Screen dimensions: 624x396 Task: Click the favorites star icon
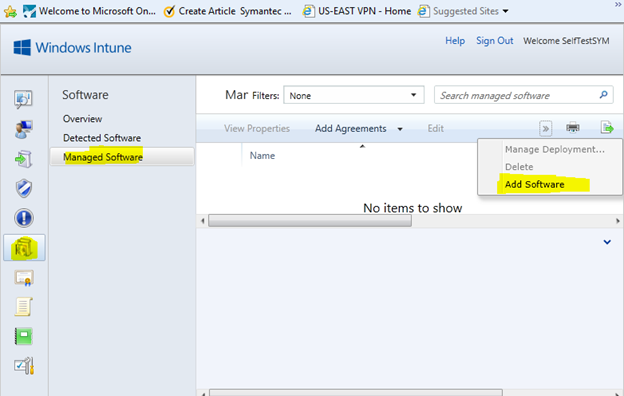pos(10,12)
